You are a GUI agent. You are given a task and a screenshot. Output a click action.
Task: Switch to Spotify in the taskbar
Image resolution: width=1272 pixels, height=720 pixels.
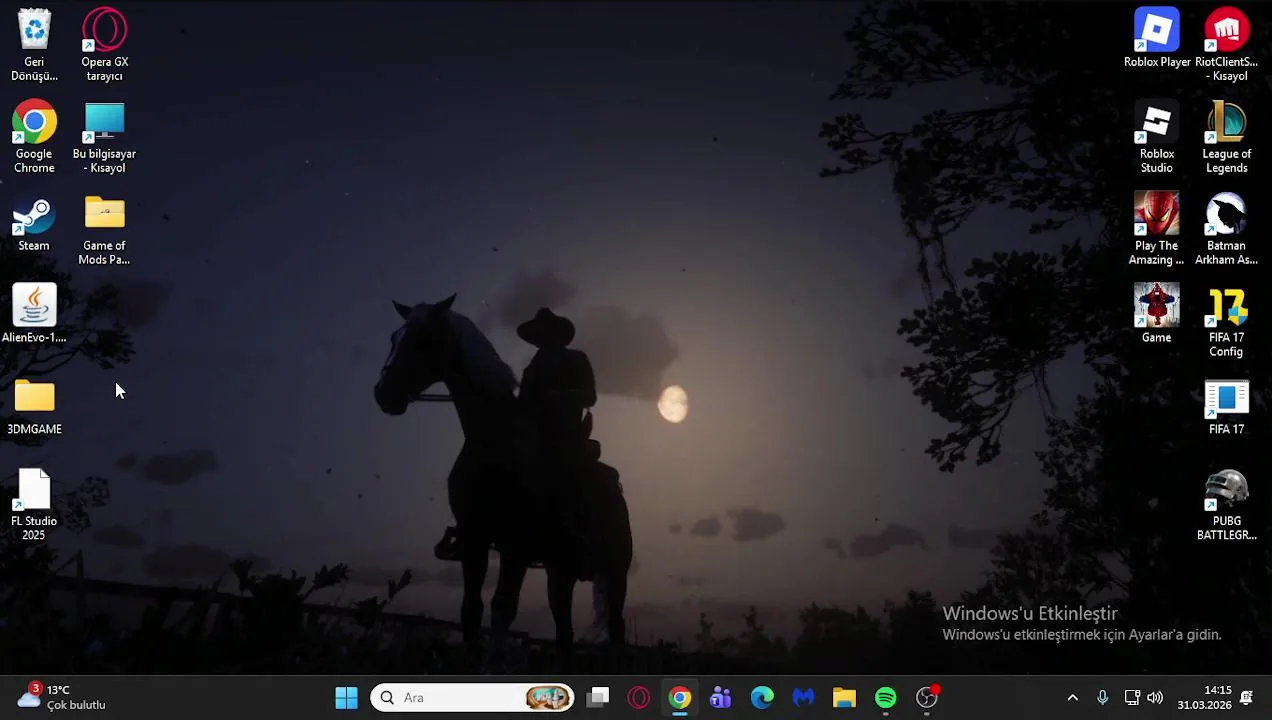886,698
